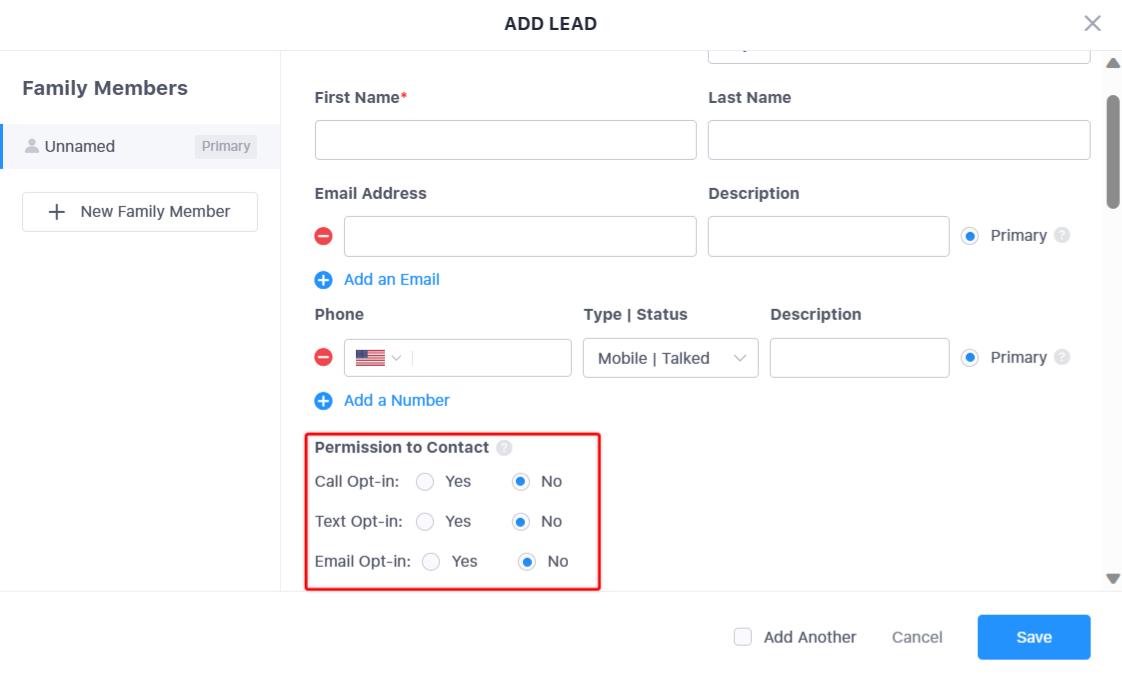Save the new lead
Screen dimensions: 1122x678
pos(1034,637)
